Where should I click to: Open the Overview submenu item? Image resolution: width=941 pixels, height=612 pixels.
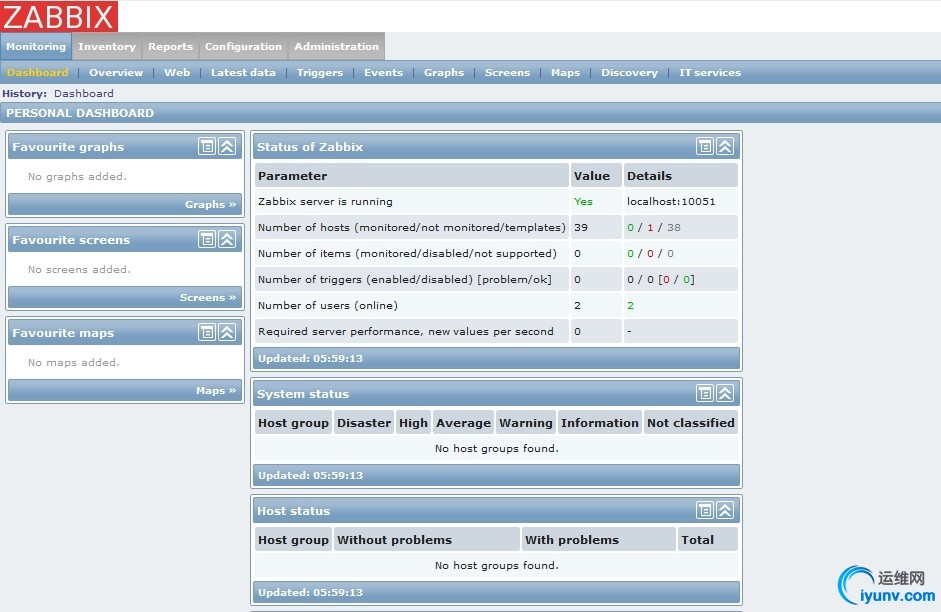(116, 73)
